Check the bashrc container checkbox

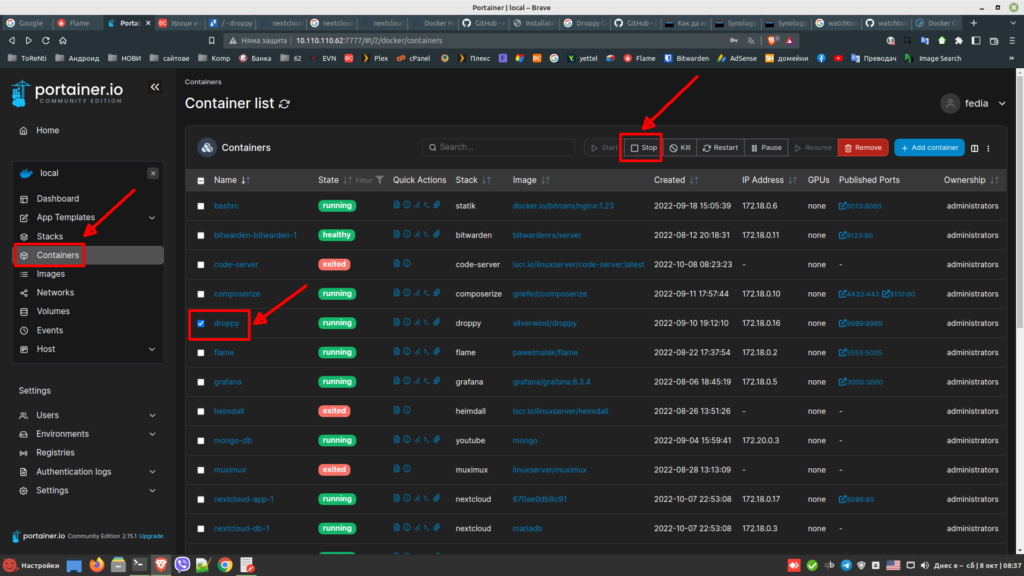200,206
